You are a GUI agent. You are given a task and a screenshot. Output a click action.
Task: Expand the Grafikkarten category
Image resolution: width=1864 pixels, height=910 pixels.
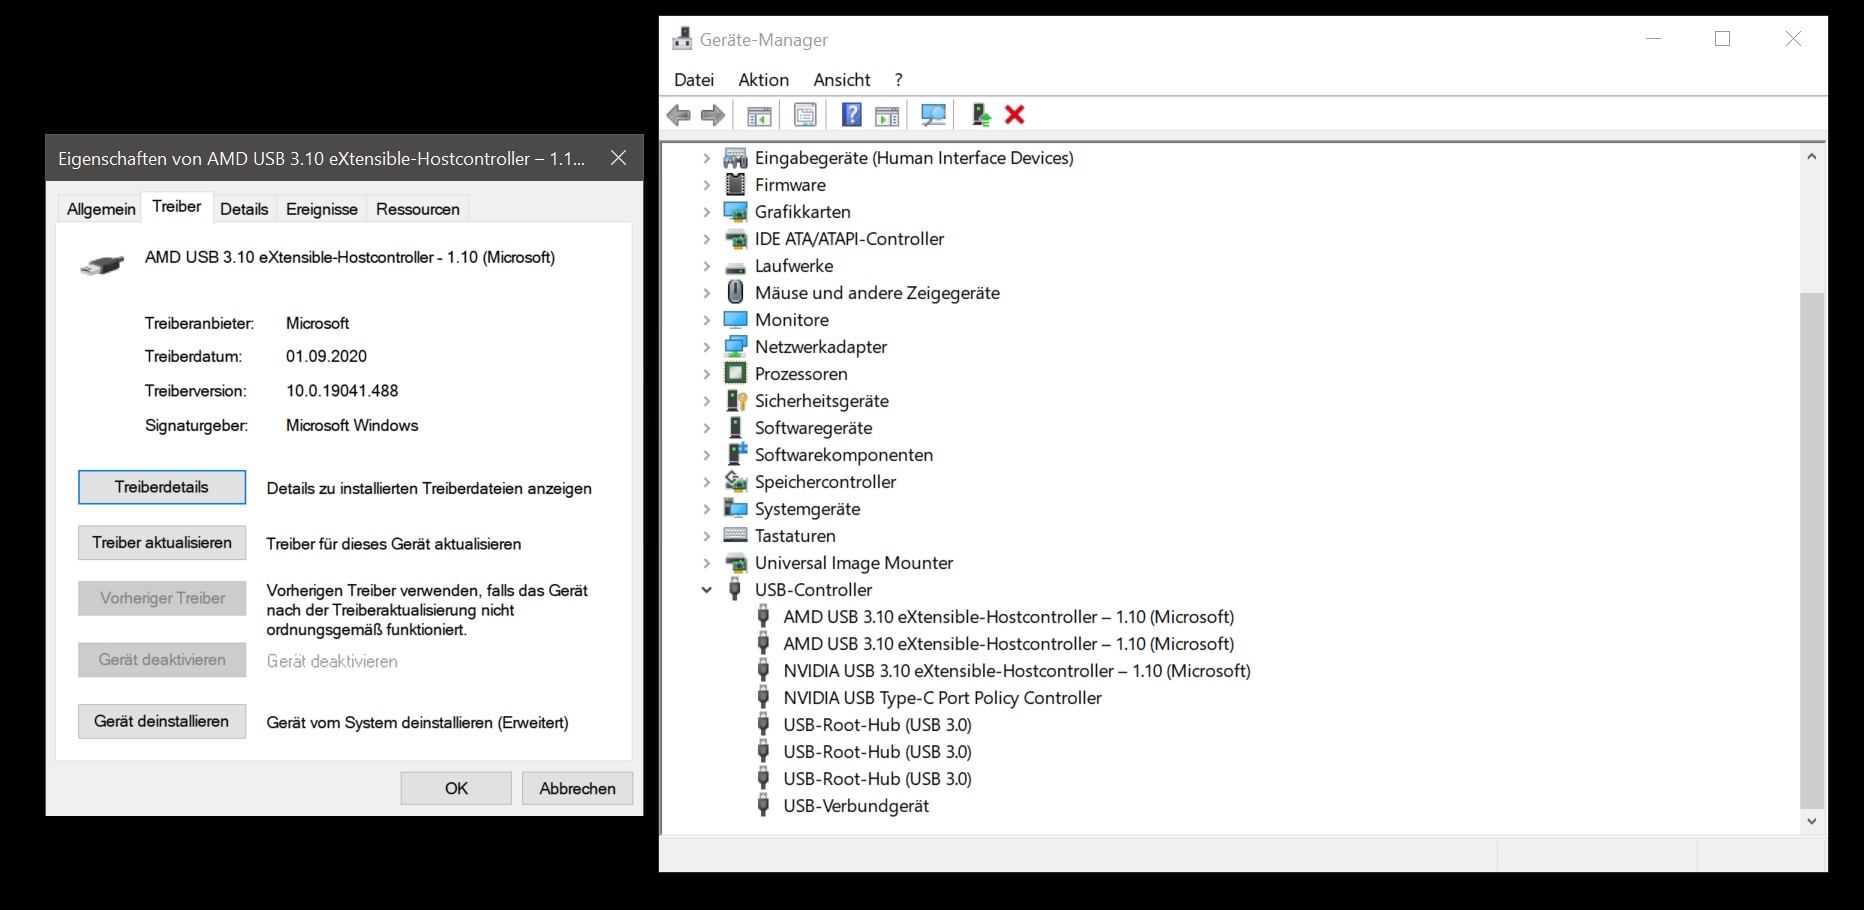706,212
